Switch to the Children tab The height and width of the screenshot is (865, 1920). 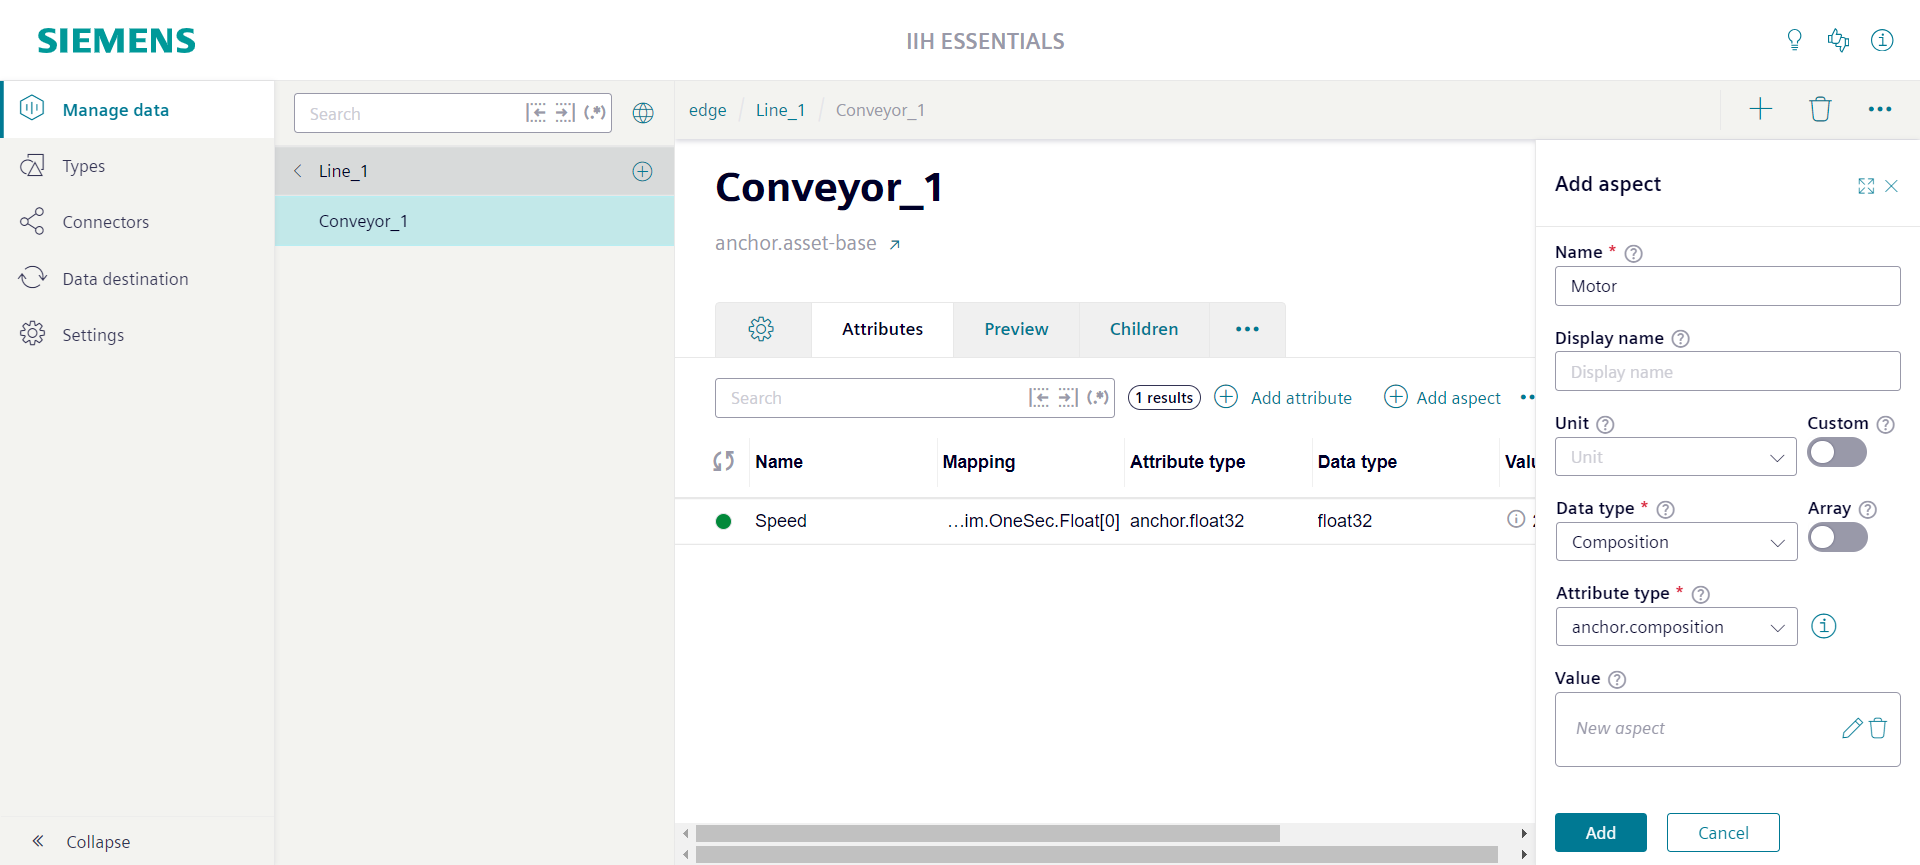tap(1144, 329)
